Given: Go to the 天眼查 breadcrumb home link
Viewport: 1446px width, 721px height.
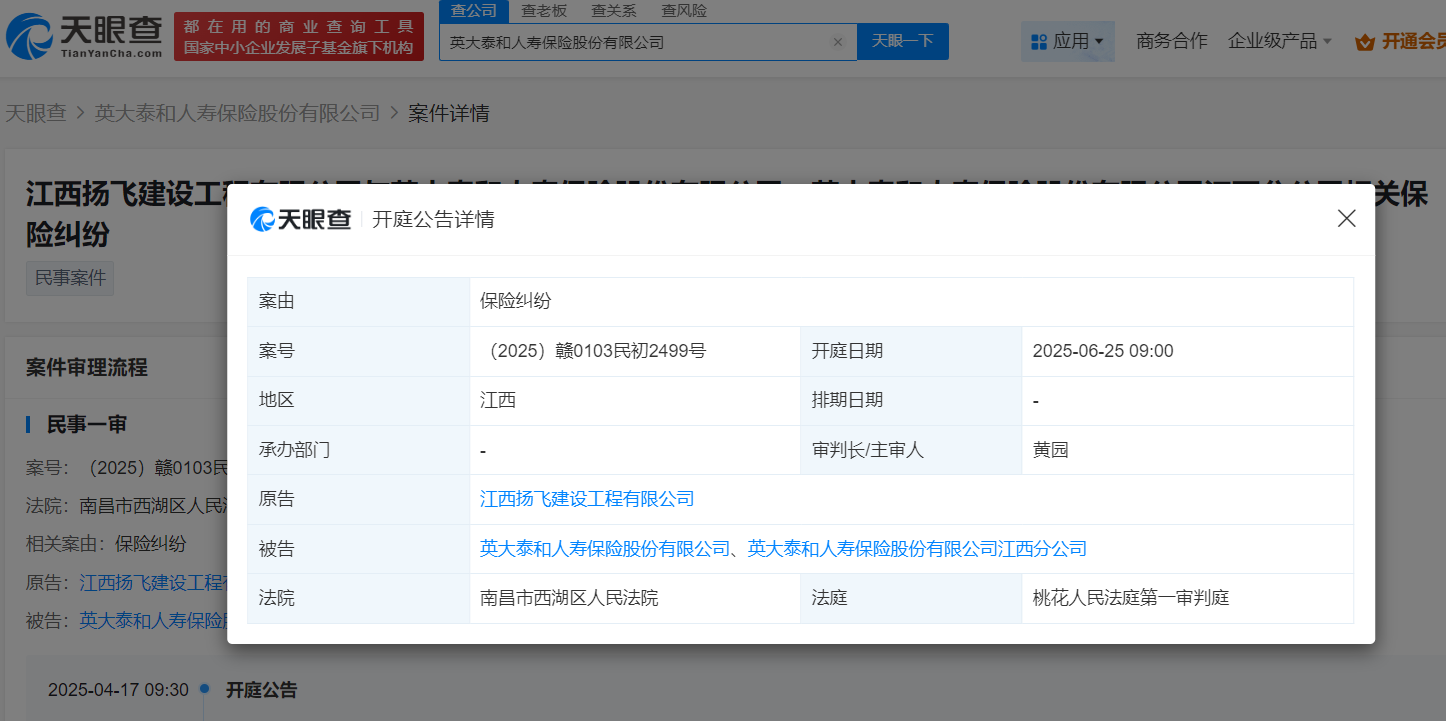Looking at the screenshot, I should pos(36,113).
